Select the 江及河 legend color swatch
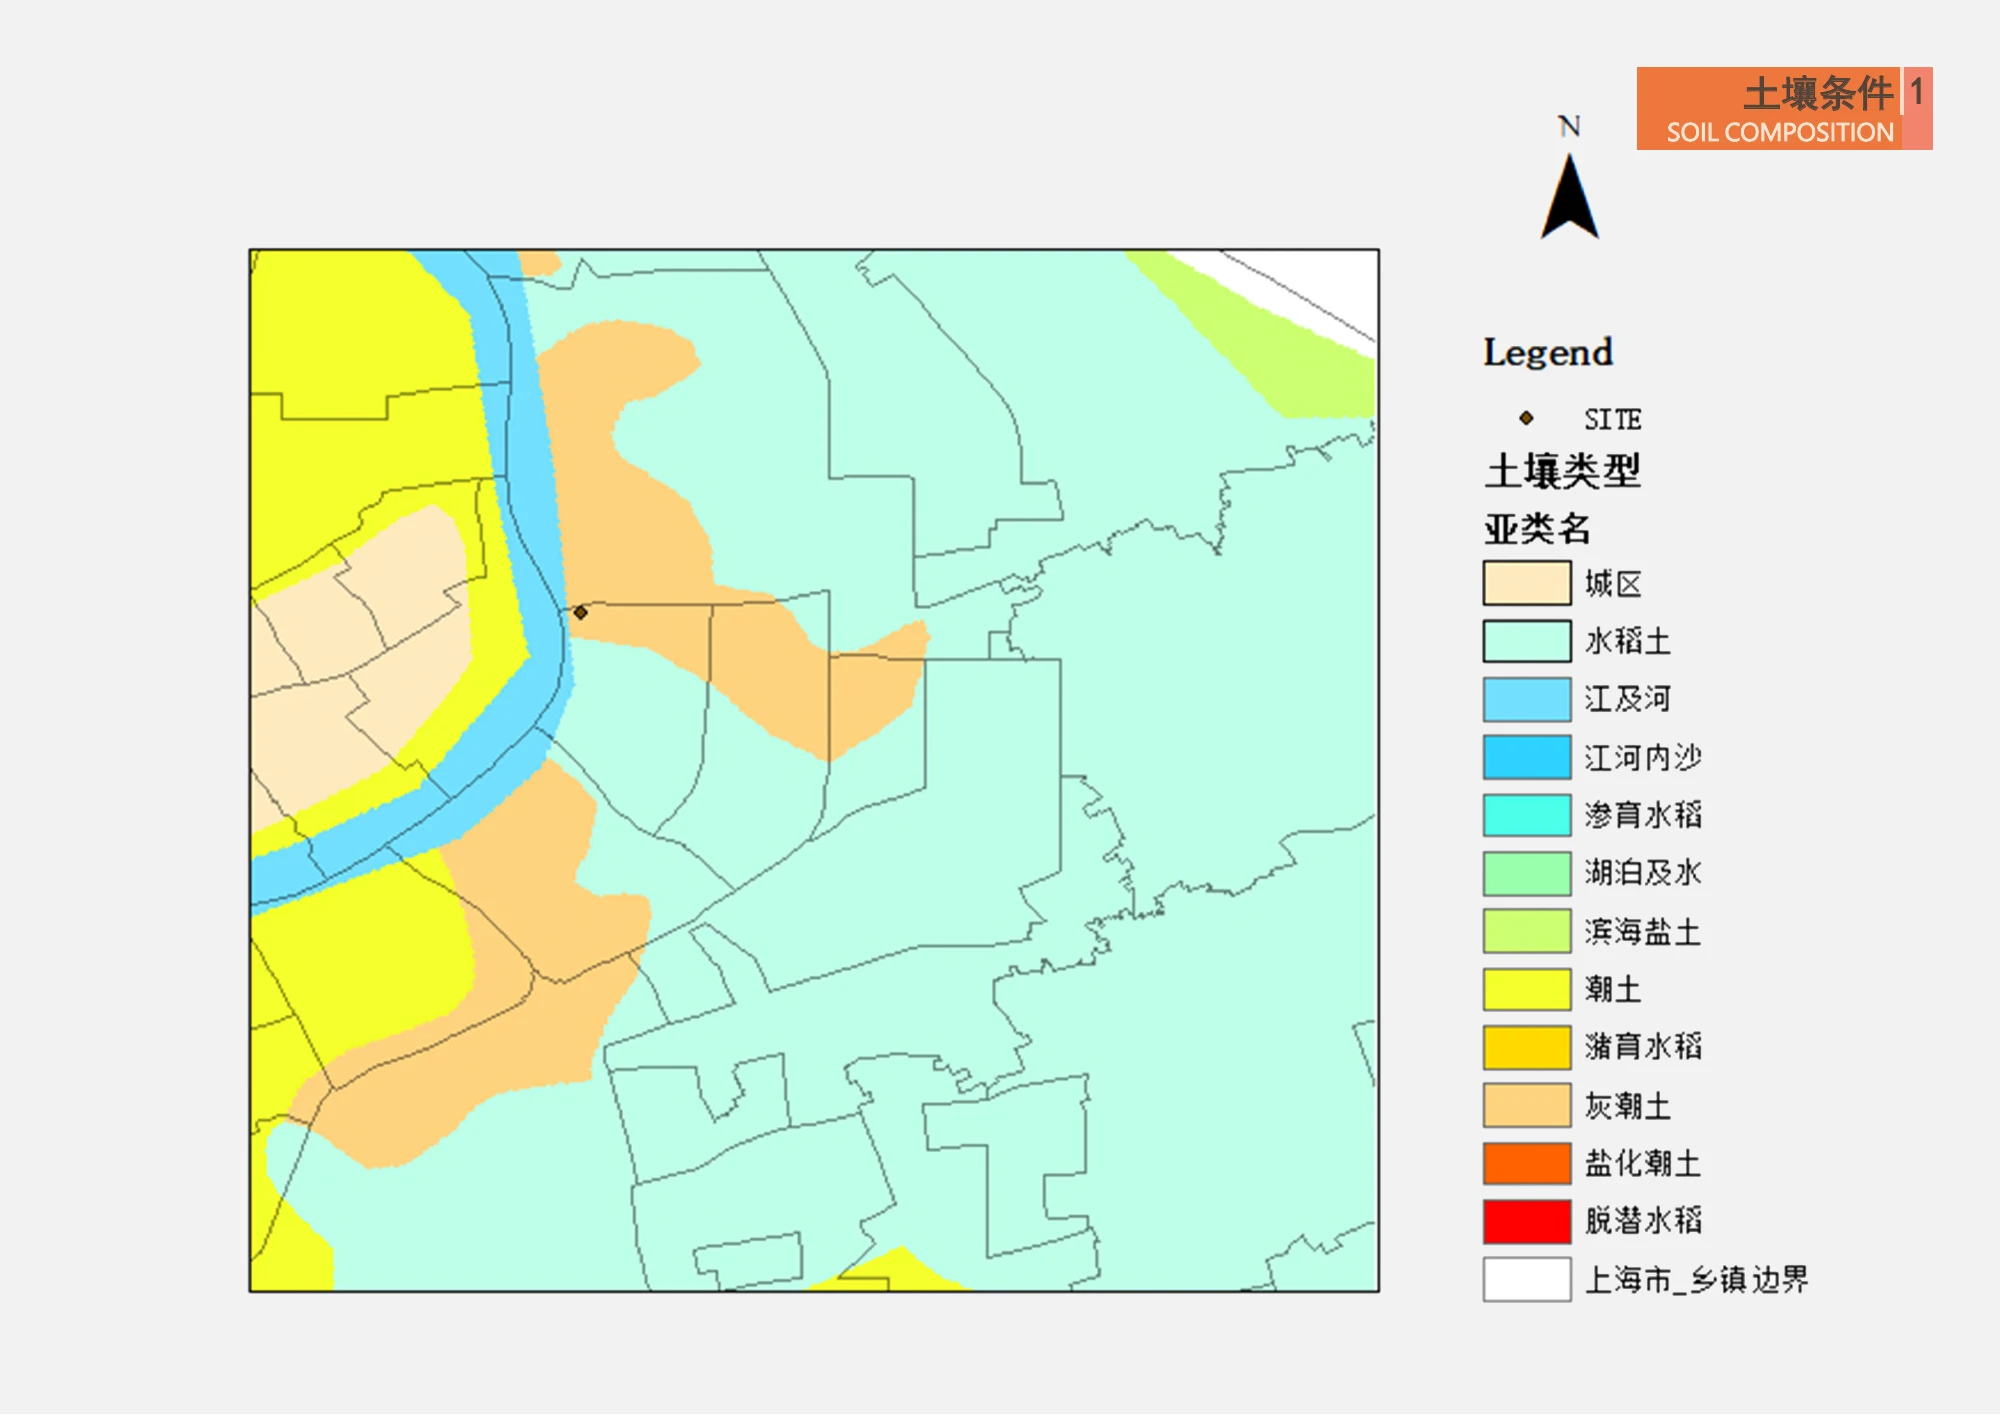The image size is (2000, 1415). pyautogui.click(x=1527, y=699)
